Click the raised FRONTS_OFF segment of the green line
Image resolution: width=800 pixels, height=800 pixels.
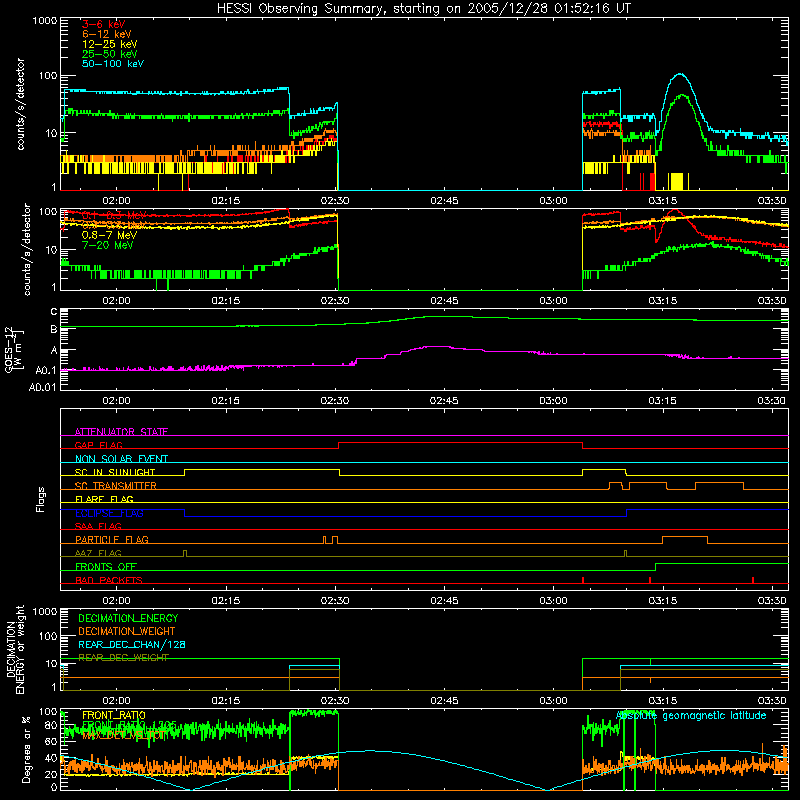tap(721, 564)
